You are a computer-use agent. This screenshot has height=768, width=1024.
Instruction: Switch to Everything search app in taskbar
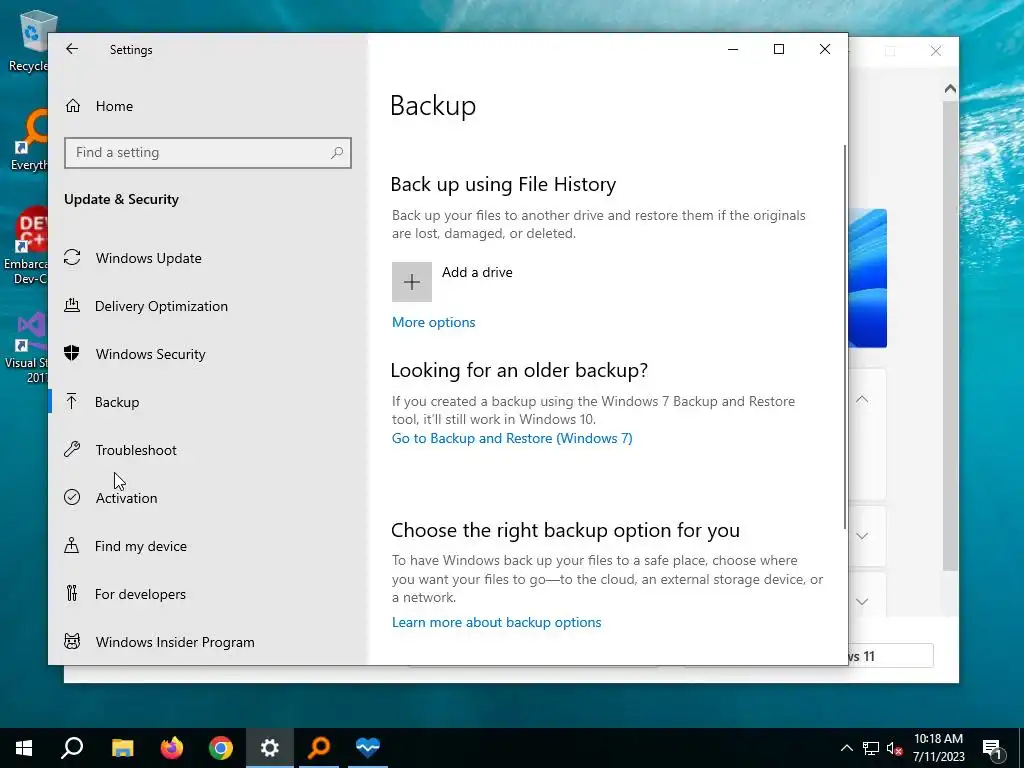319,748
